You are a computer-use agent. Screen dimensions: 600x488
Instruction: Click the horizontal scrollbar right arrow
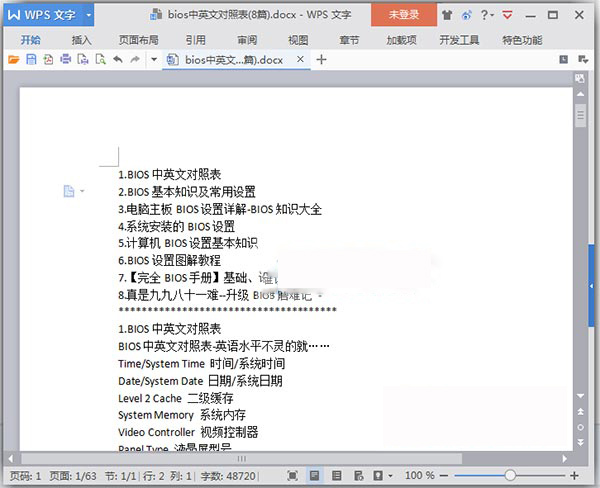point(565,459)
